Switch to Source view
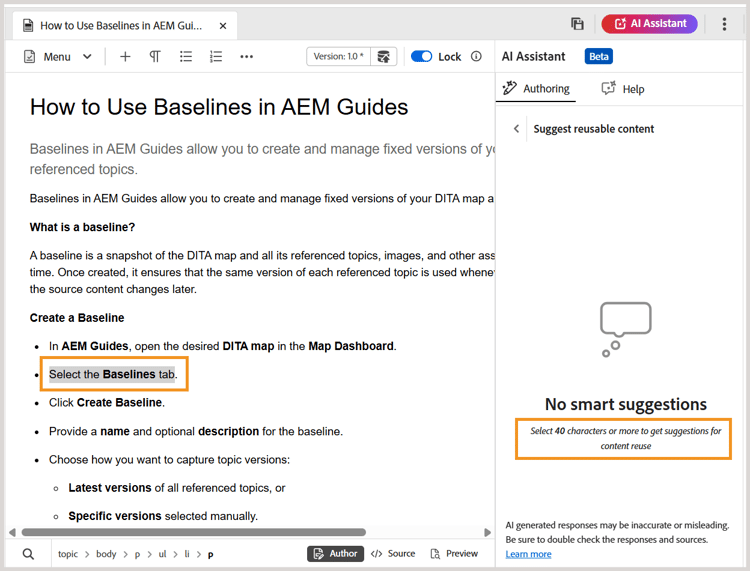This screenshot has width=750, height=571. tap(393, 554)
